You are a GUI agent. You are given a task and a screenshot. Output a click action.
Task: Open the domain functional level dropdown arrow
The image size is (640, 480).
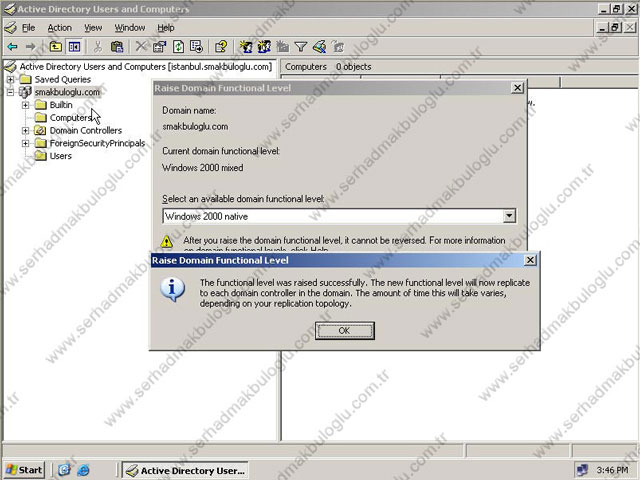pyautogui.click(x=509, y=216)
